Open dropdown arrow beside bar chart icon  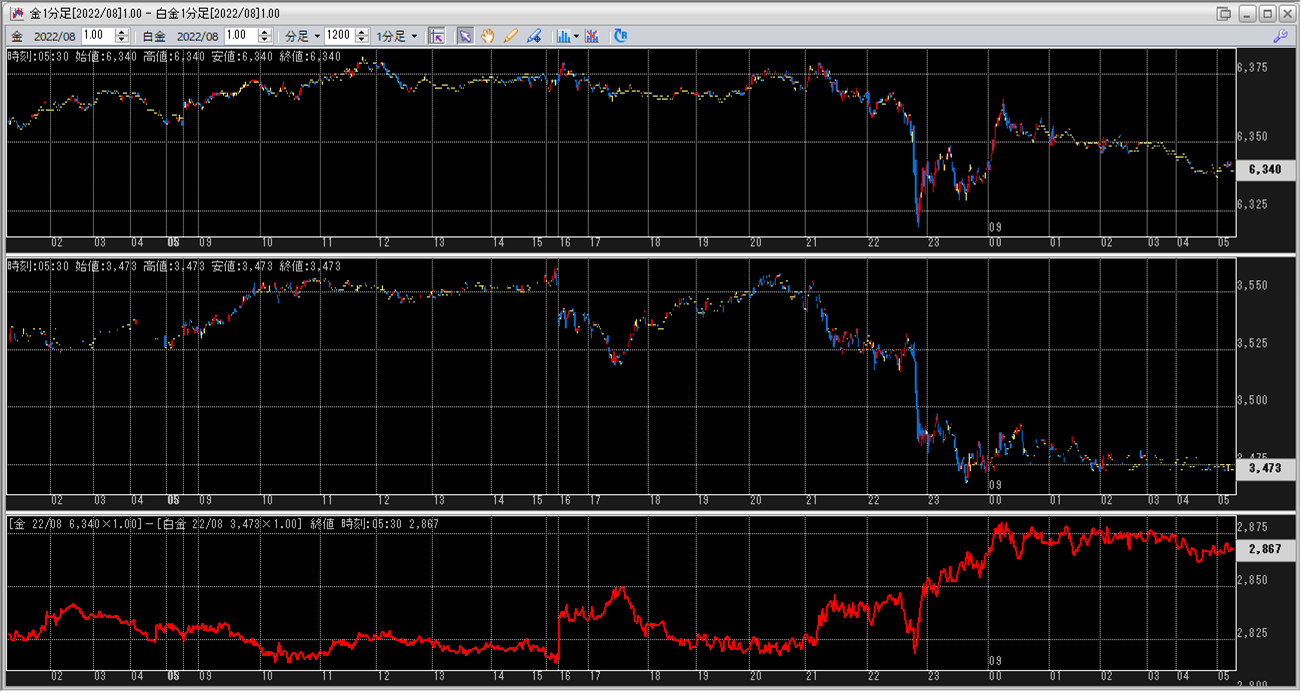pos(576,36)
